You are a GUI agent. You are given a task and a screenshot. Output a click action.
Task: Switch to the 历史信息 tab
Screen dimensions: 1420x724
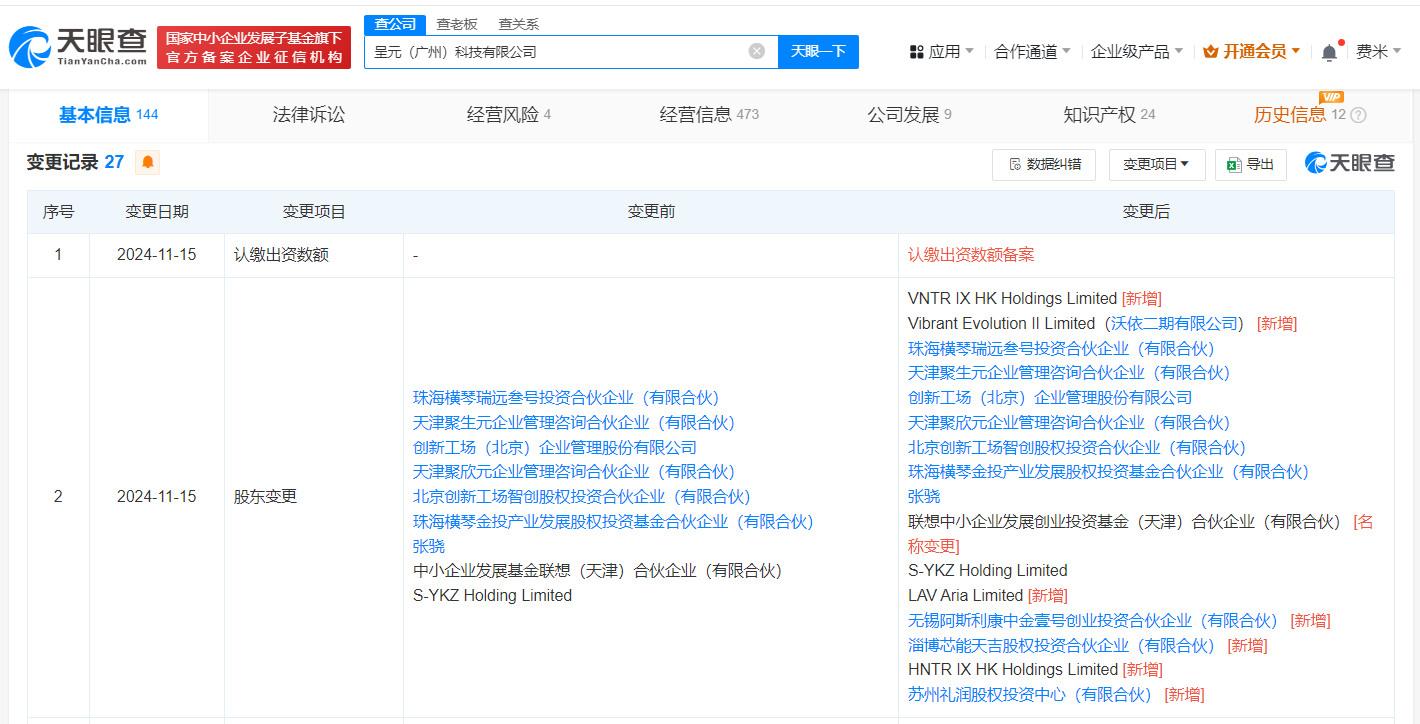coord(1300,115)
